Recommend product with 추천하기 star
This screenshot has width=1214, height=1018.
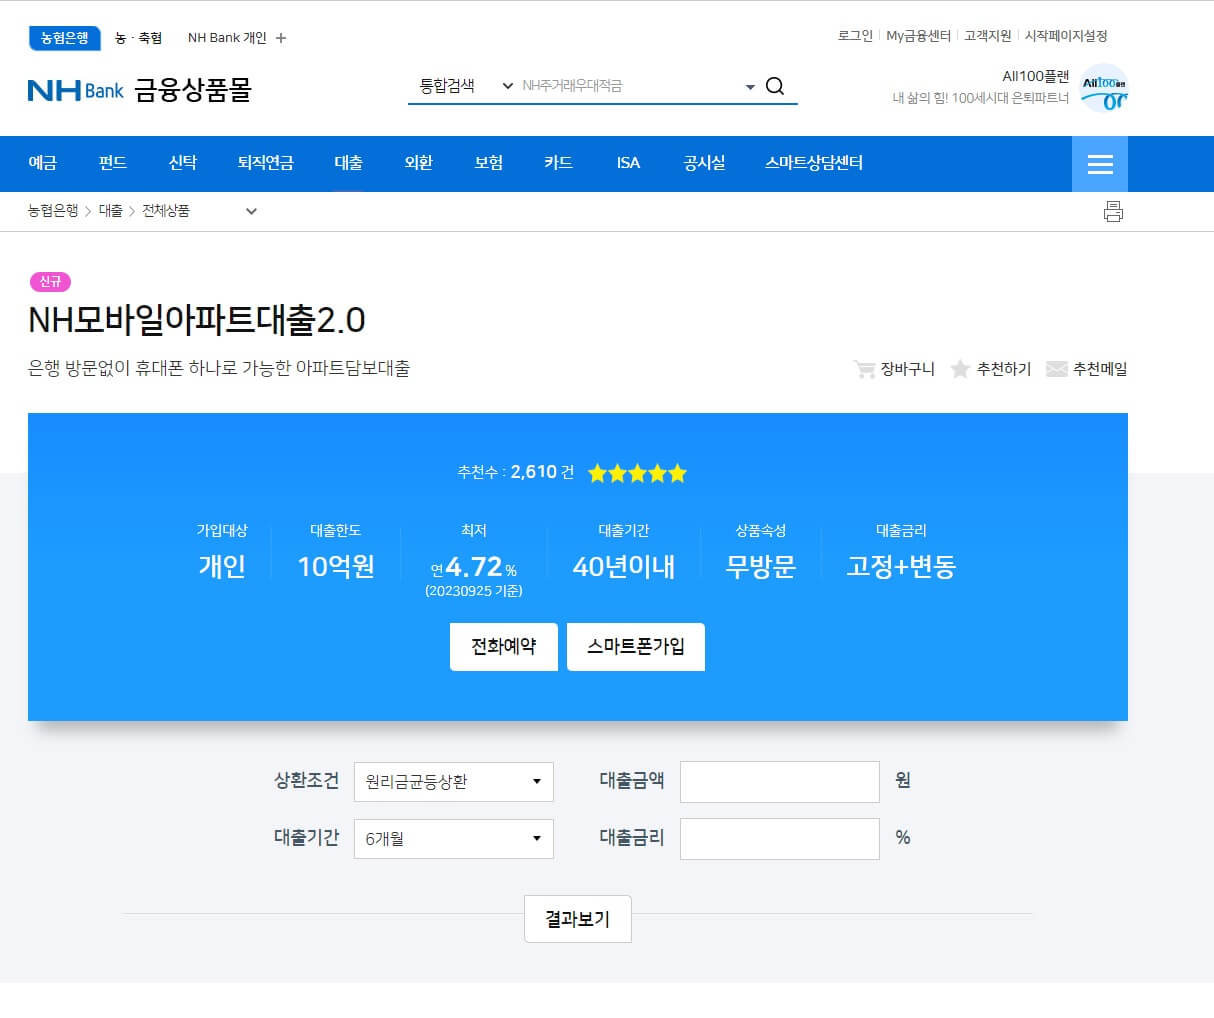tap(990, 369)
